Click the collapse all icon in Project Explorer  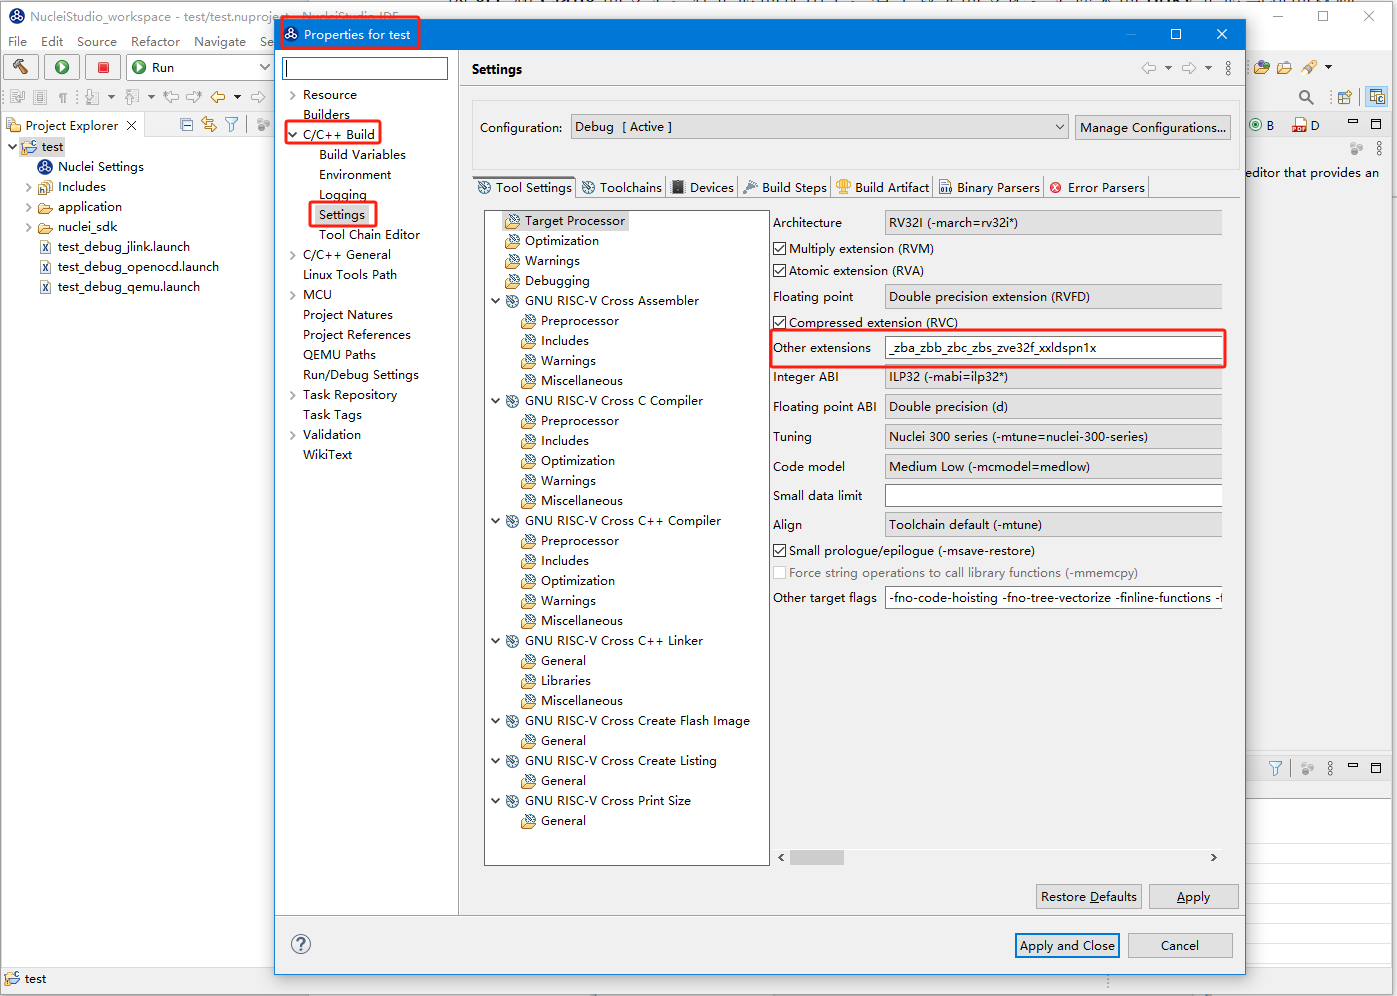pos(187,124)
